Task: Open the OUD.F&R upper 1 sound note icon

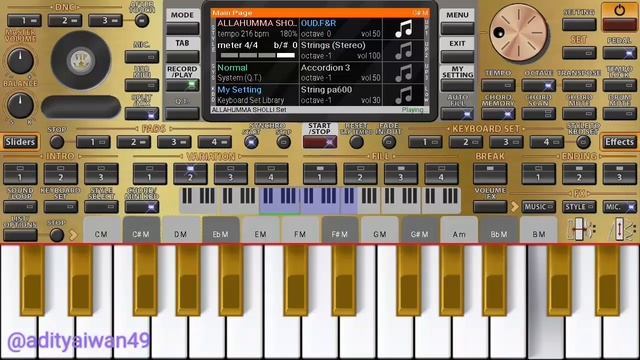Action: 403,29
